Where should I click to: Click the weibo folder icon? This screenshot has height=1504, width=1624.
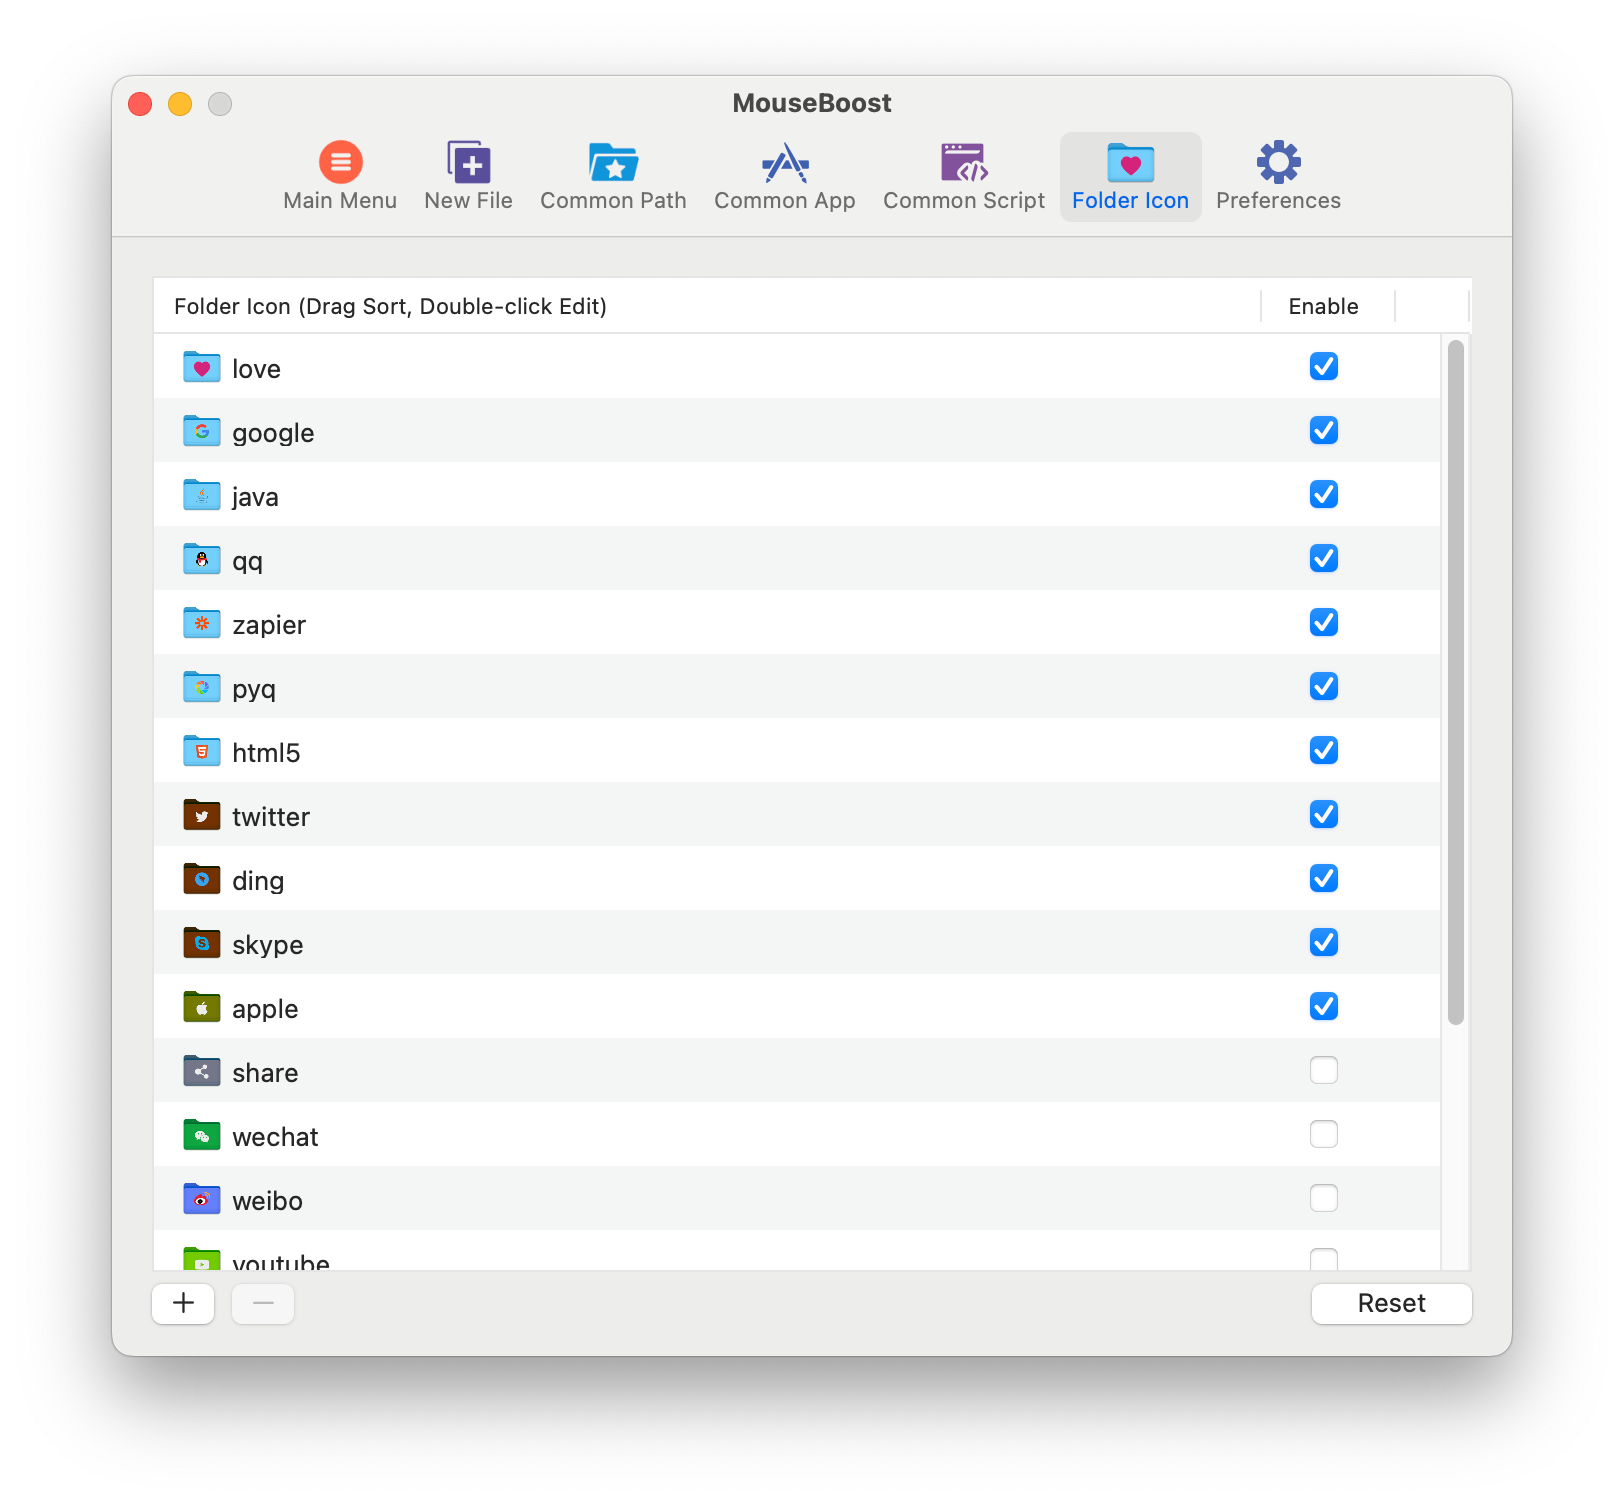tap(202, 1199)
